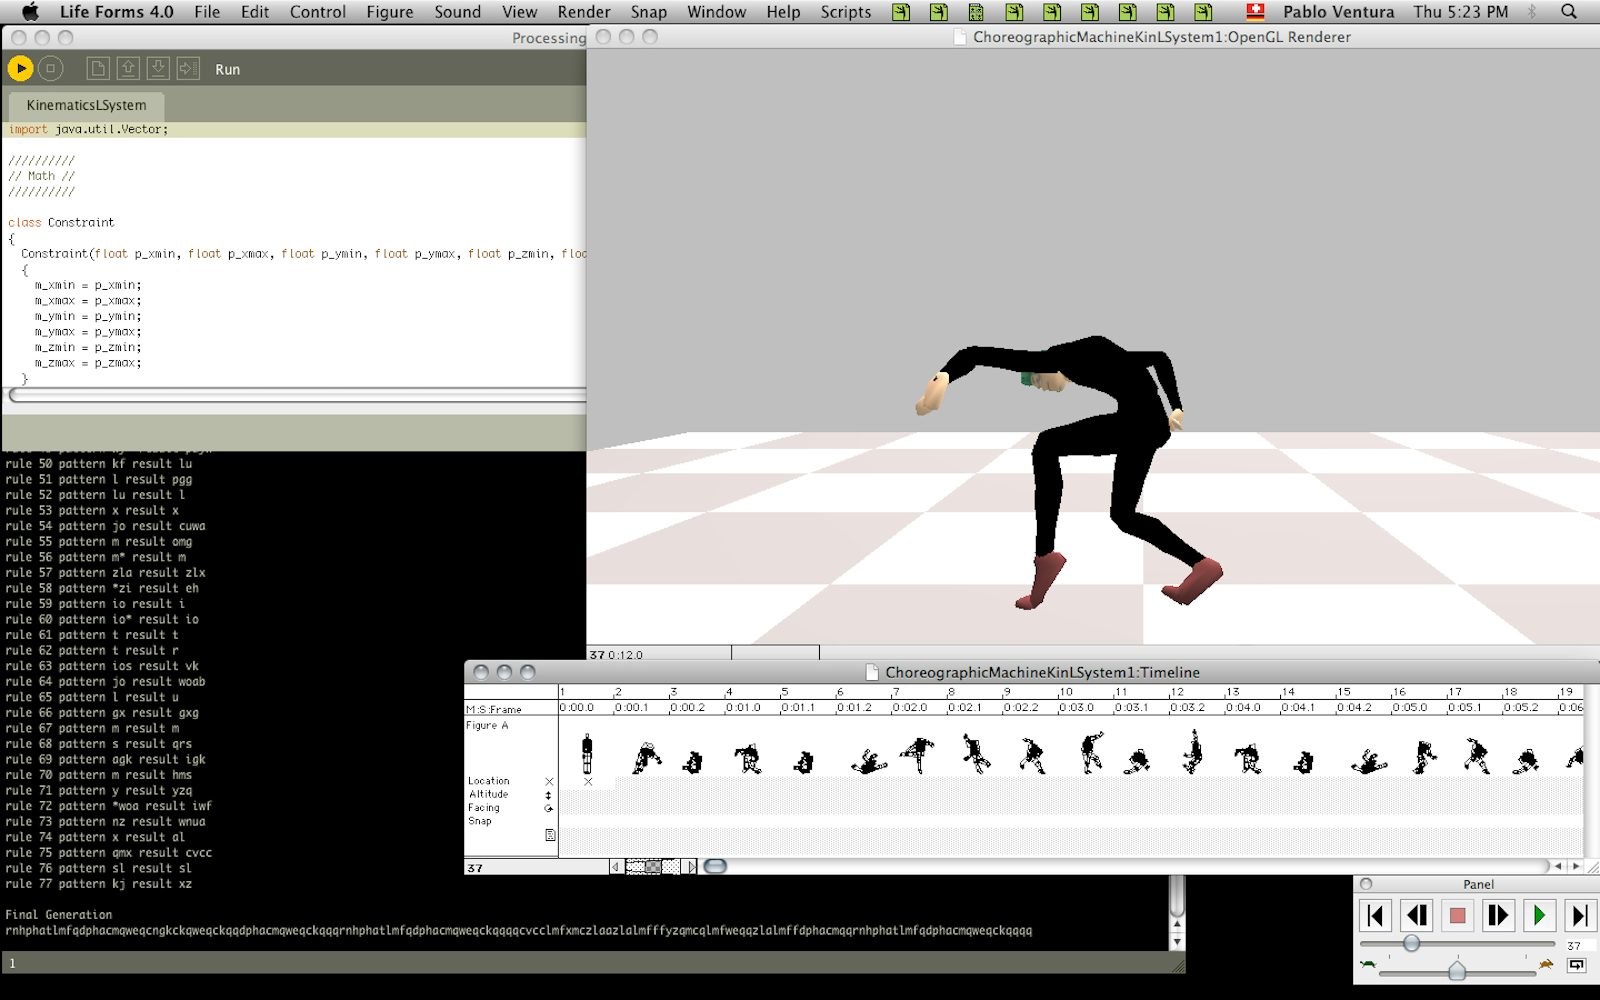
Task: Toggle the Altitude double-arrow control in Timeline
Action: (x=548, y=795)
